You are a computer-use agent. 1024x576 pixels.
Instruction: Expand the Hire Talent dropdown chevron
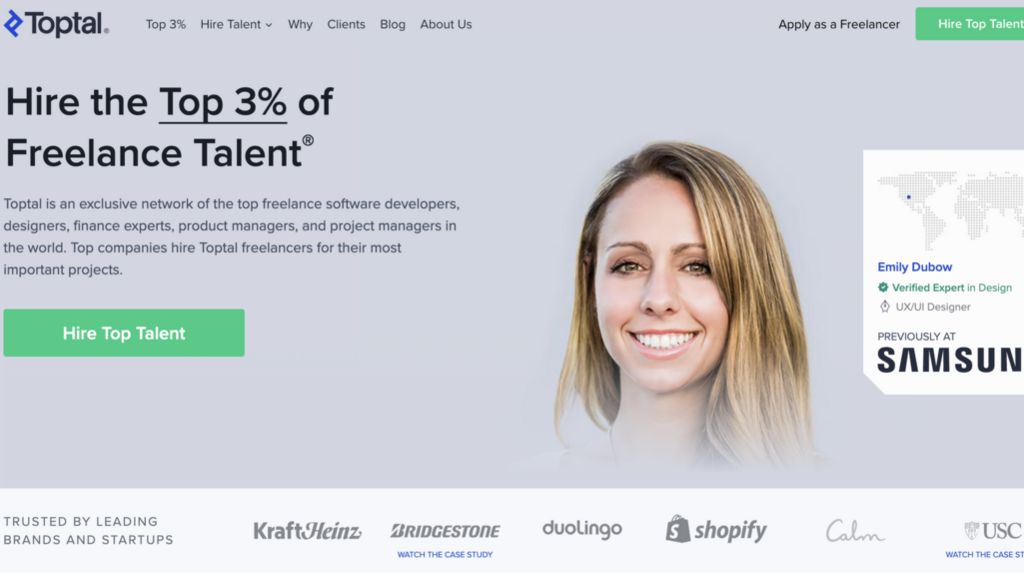268,25
